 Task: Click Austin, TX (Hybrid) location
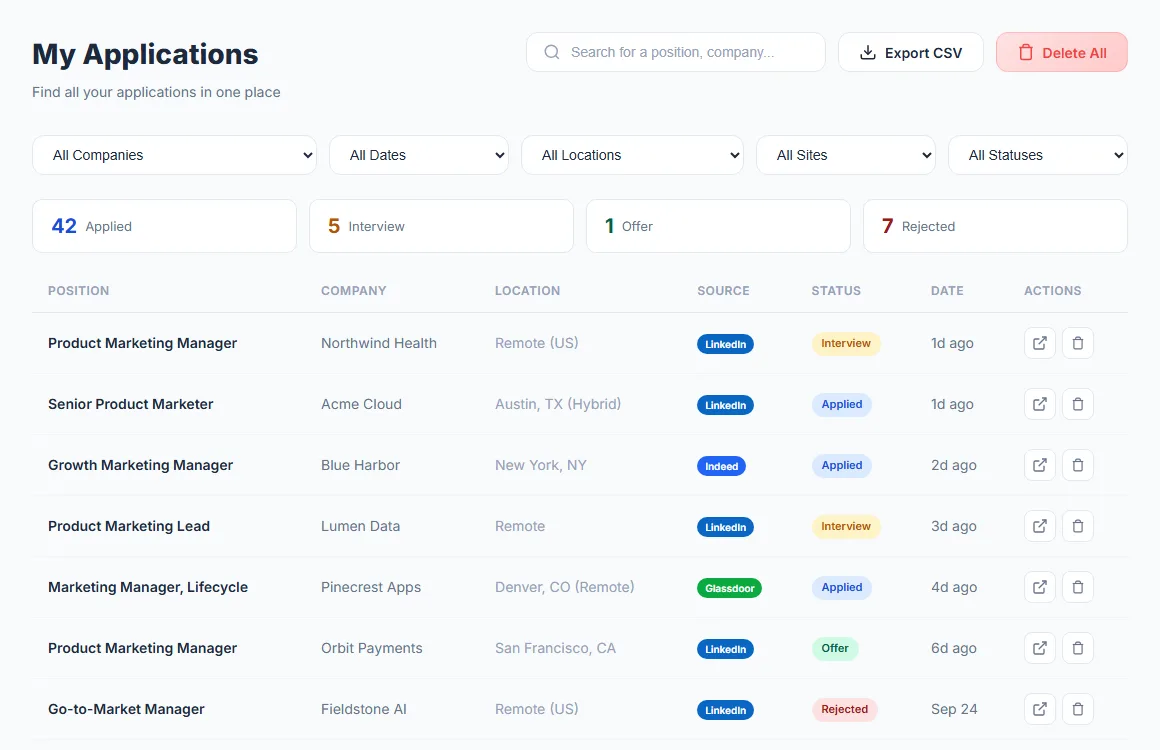(558, 404)
